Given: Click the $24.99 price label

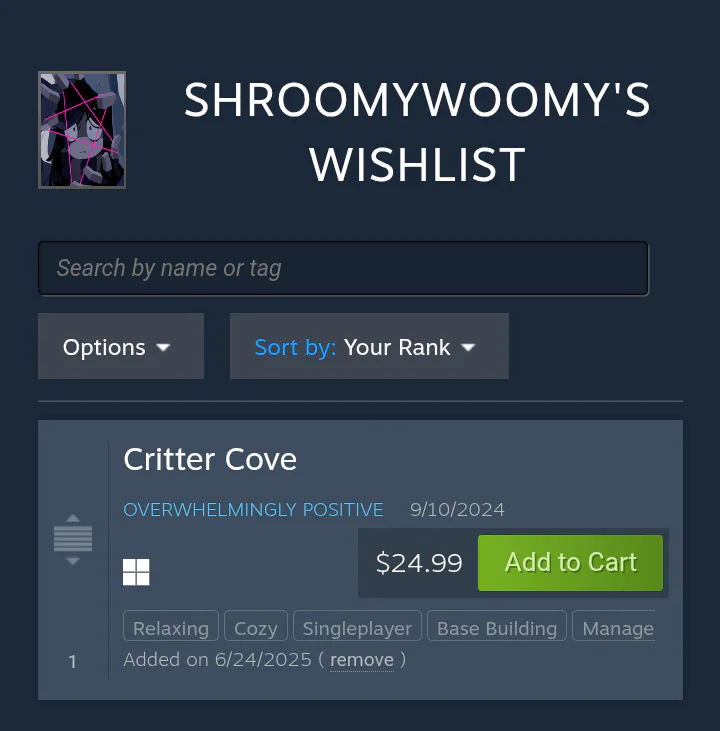Looking at the screenshot, I should coord(419,563).
